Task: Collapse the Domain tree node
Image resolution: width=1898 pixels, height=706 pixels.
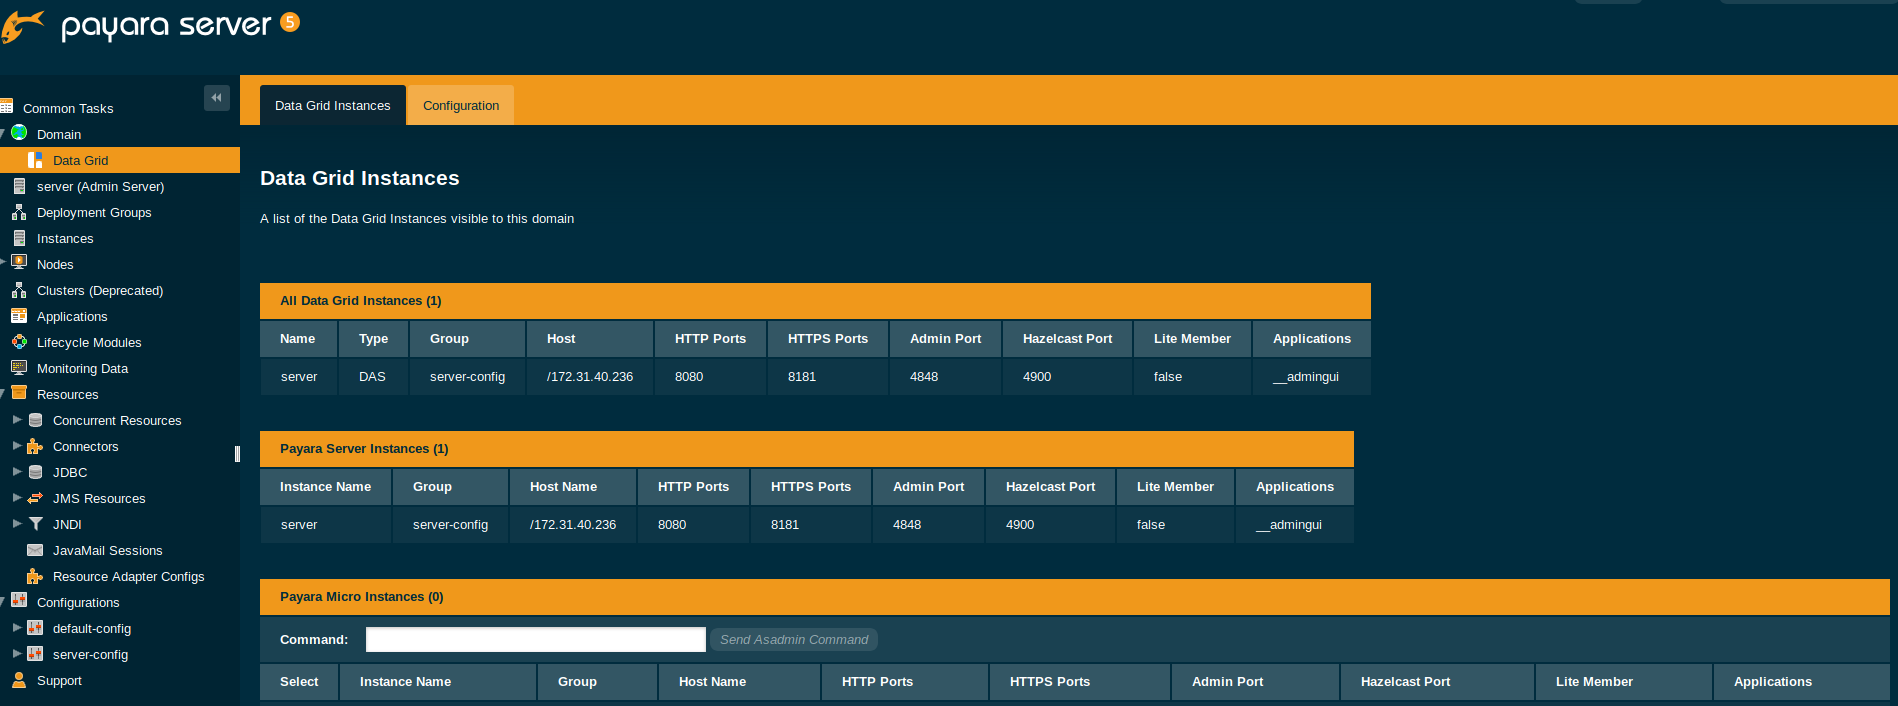Action: coord(3,133)
